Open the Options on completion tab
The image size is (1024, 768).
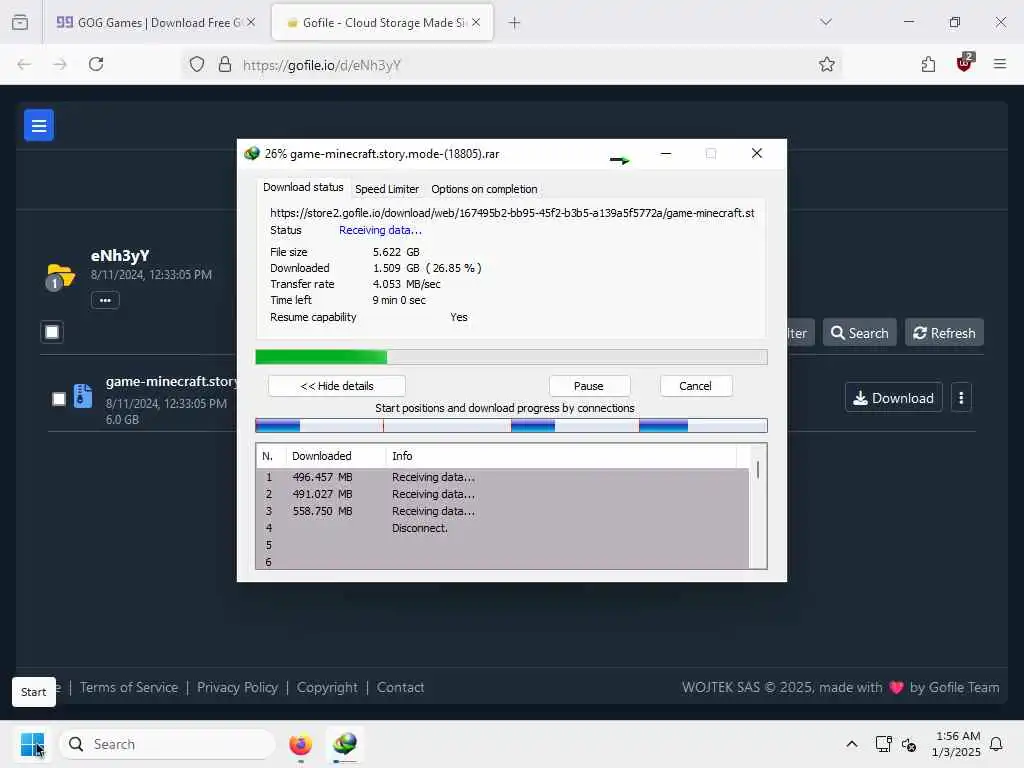pyautogui.click(x=484, y=189)
